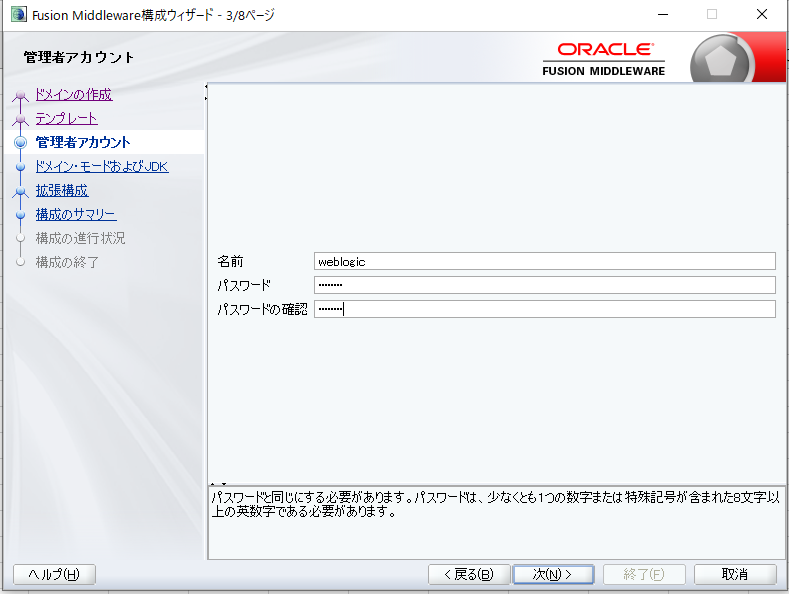Click into the パスワード input field
The height and width of the screenshot is (594, 789).
pos(544,285)
